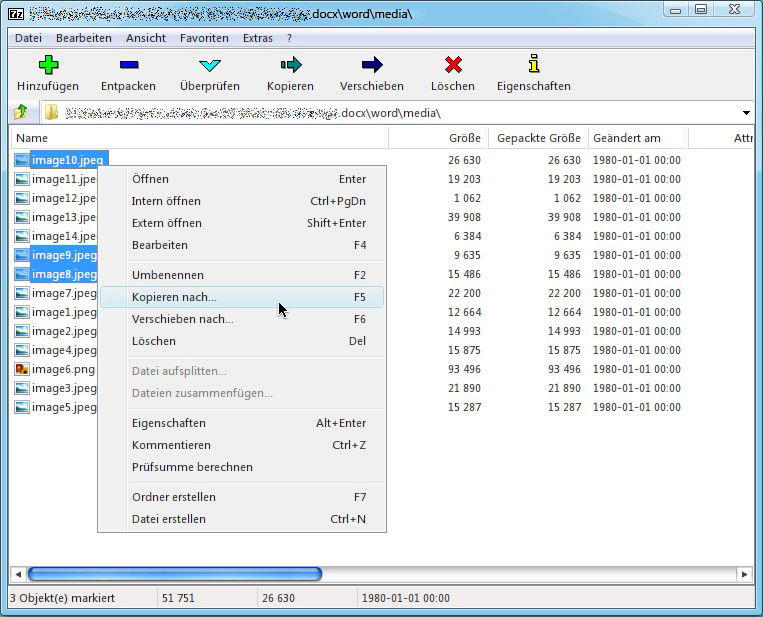
Task: Sort by the Name column header
Action: [x=200, y=138]
